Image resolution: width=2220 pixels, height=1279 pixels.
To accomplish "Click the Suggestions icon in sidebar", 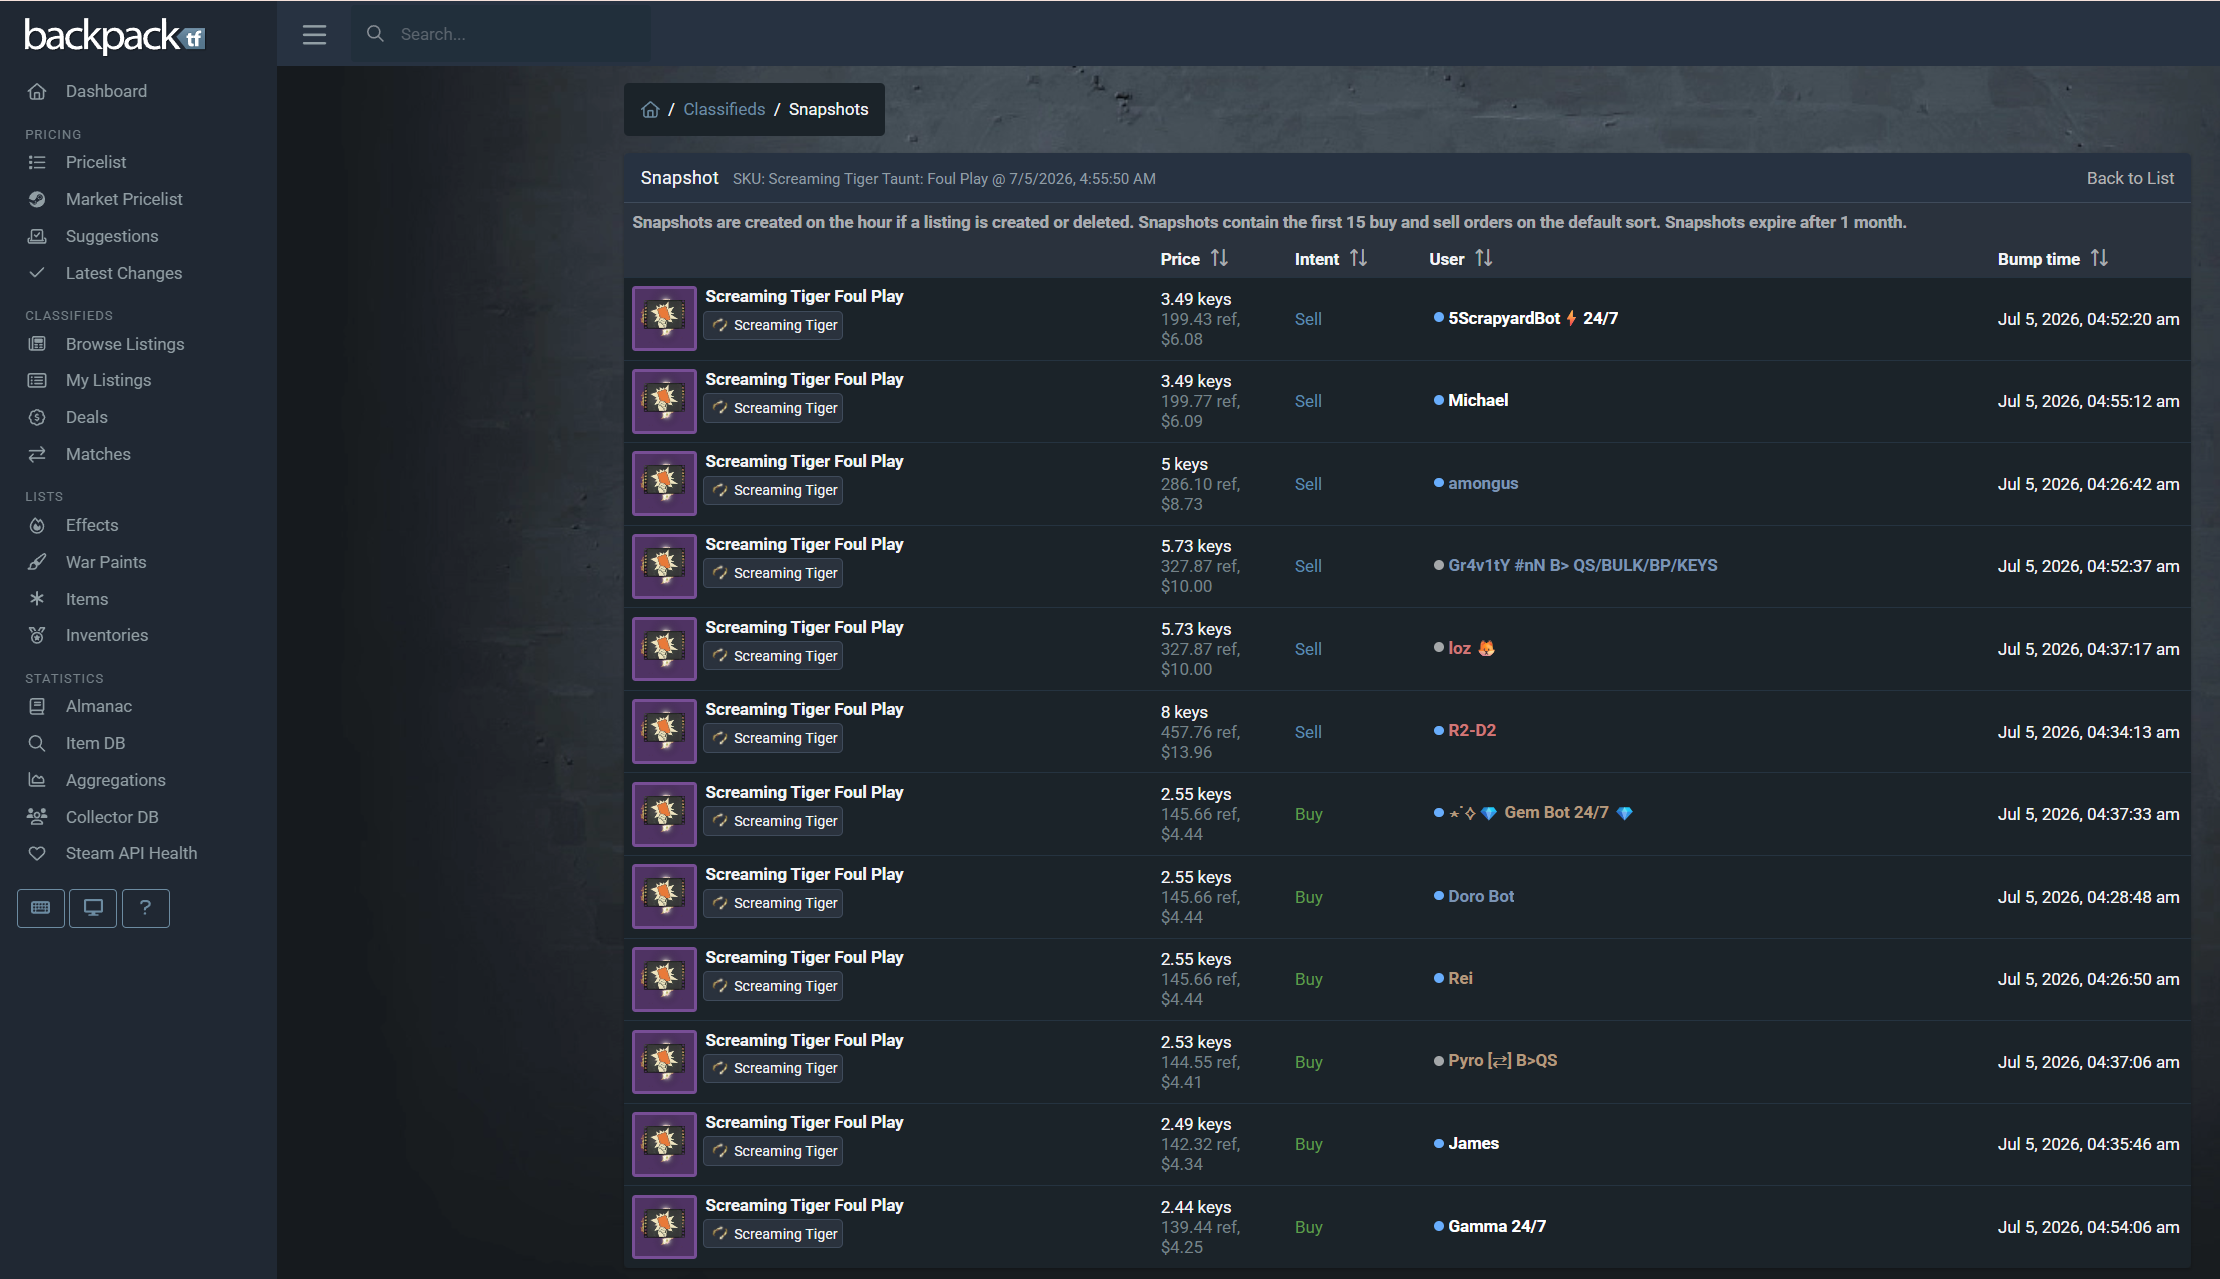I will pyautogui.click(x=37, y=237).
